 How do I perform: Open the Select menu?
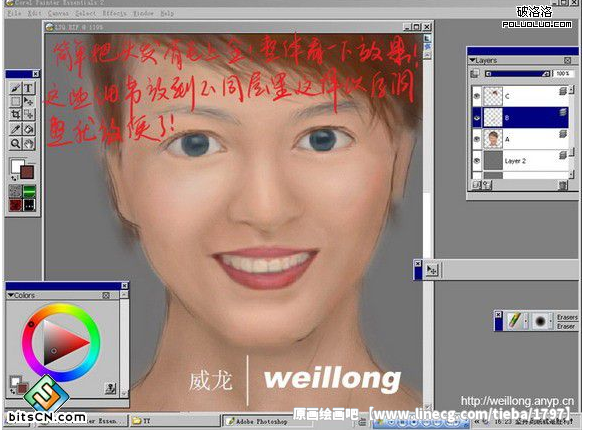85,13
